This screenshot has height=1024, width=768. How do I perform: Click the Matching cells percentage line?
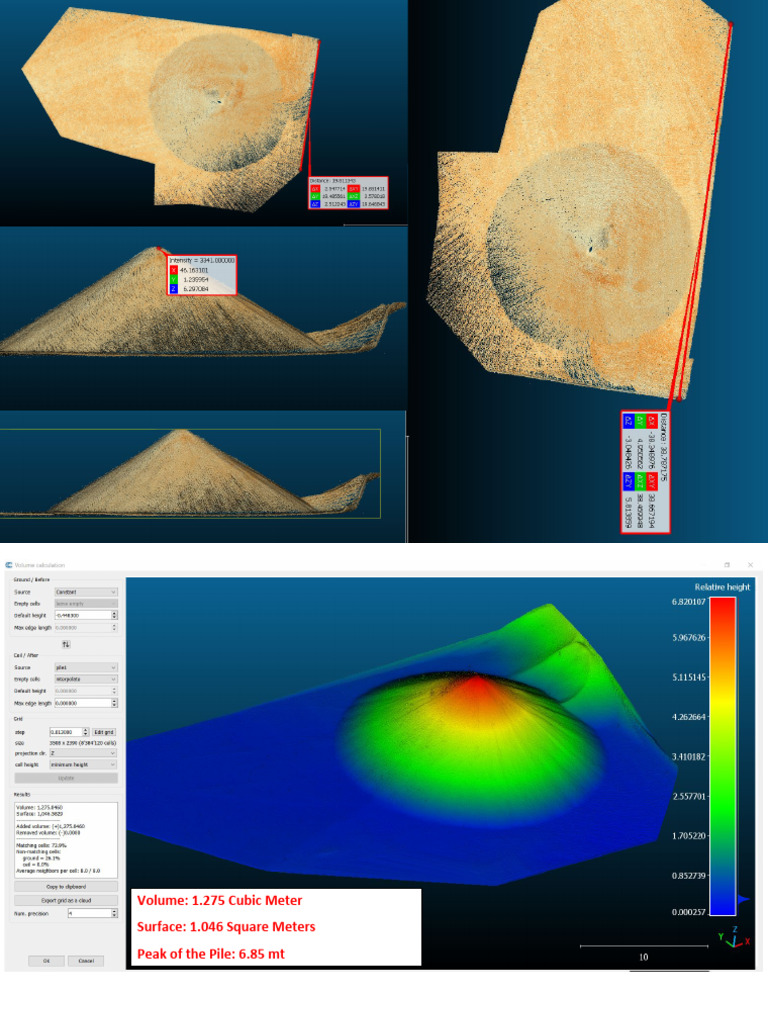click(x=41, y=845)
